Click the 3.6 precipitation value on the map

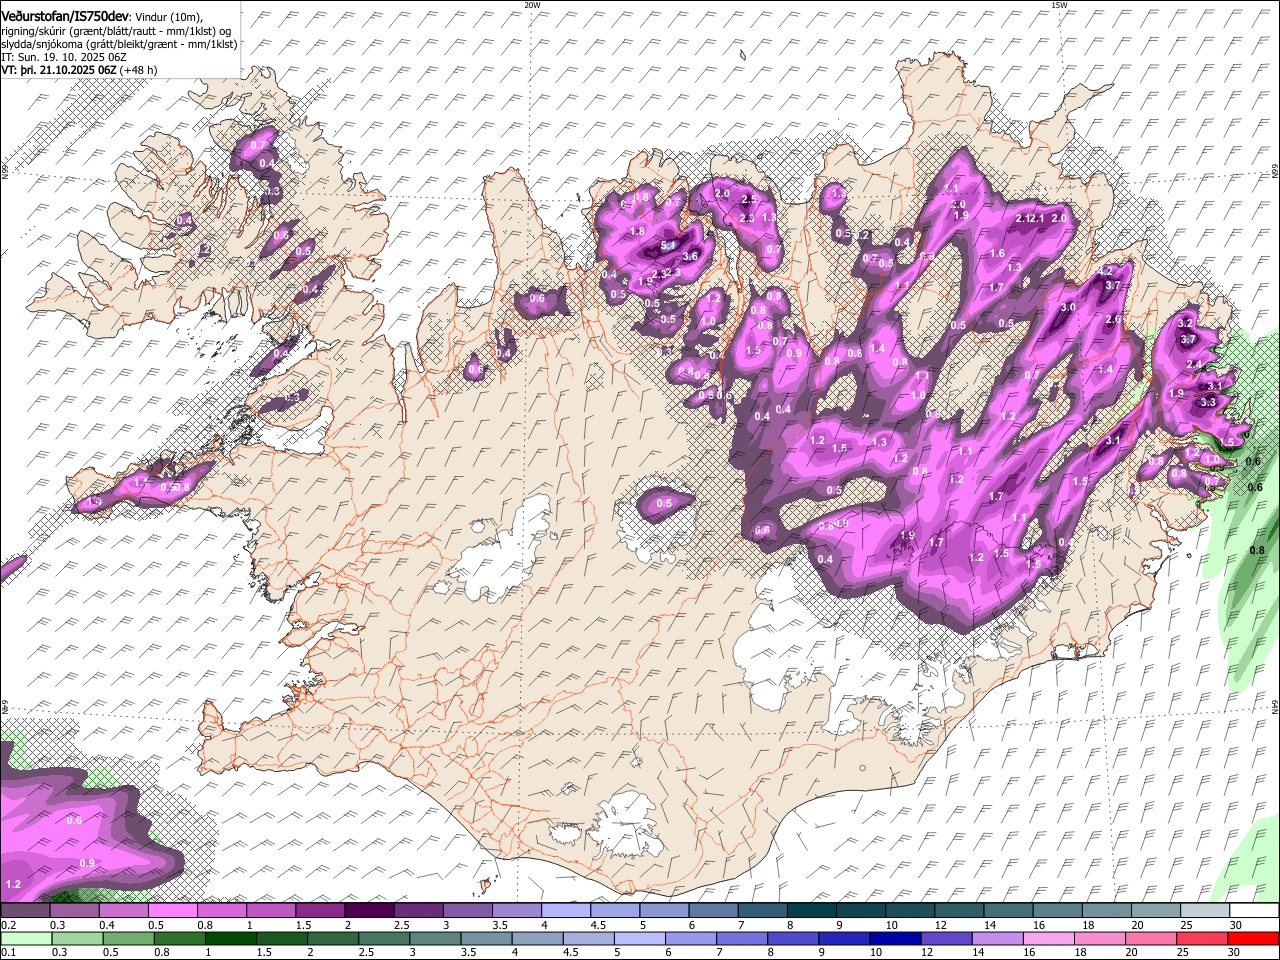point(690,257)
